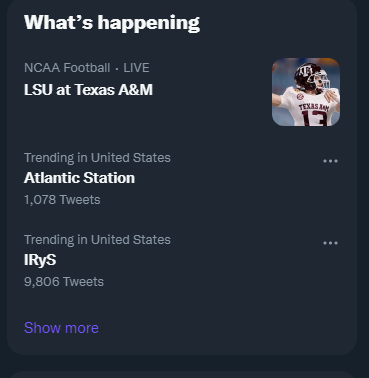Open the three-dot menu beside IRyS
The width and height of the screenshot is (369, 378).
330,243
